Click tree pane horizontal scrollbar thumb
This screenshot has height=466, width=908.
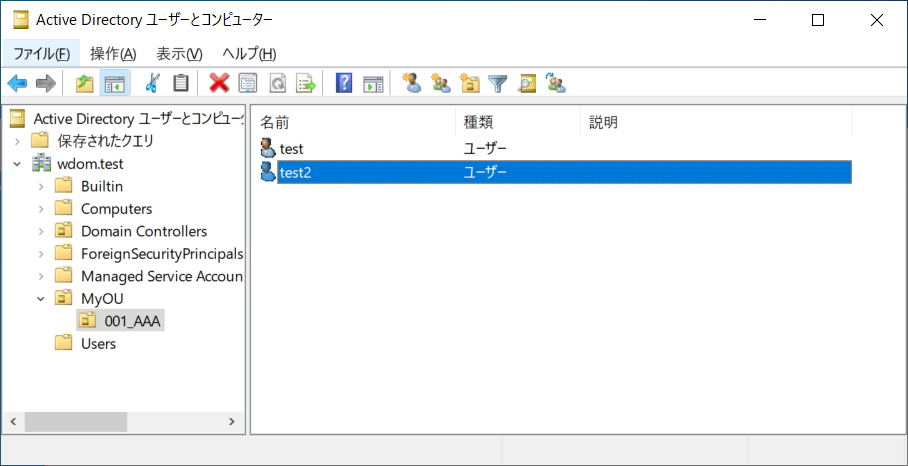coord(75,421)
